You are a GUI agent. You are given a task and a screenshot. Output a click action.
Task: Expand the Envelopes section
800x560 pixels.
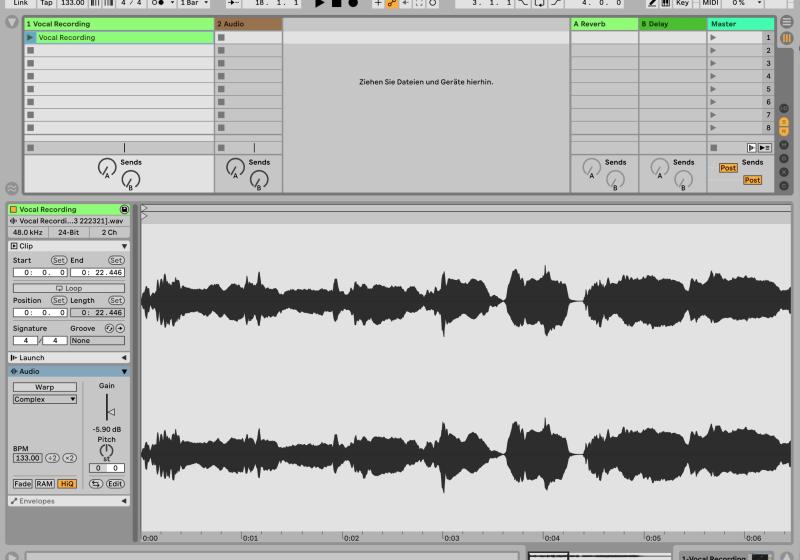[x=124, y=501]
